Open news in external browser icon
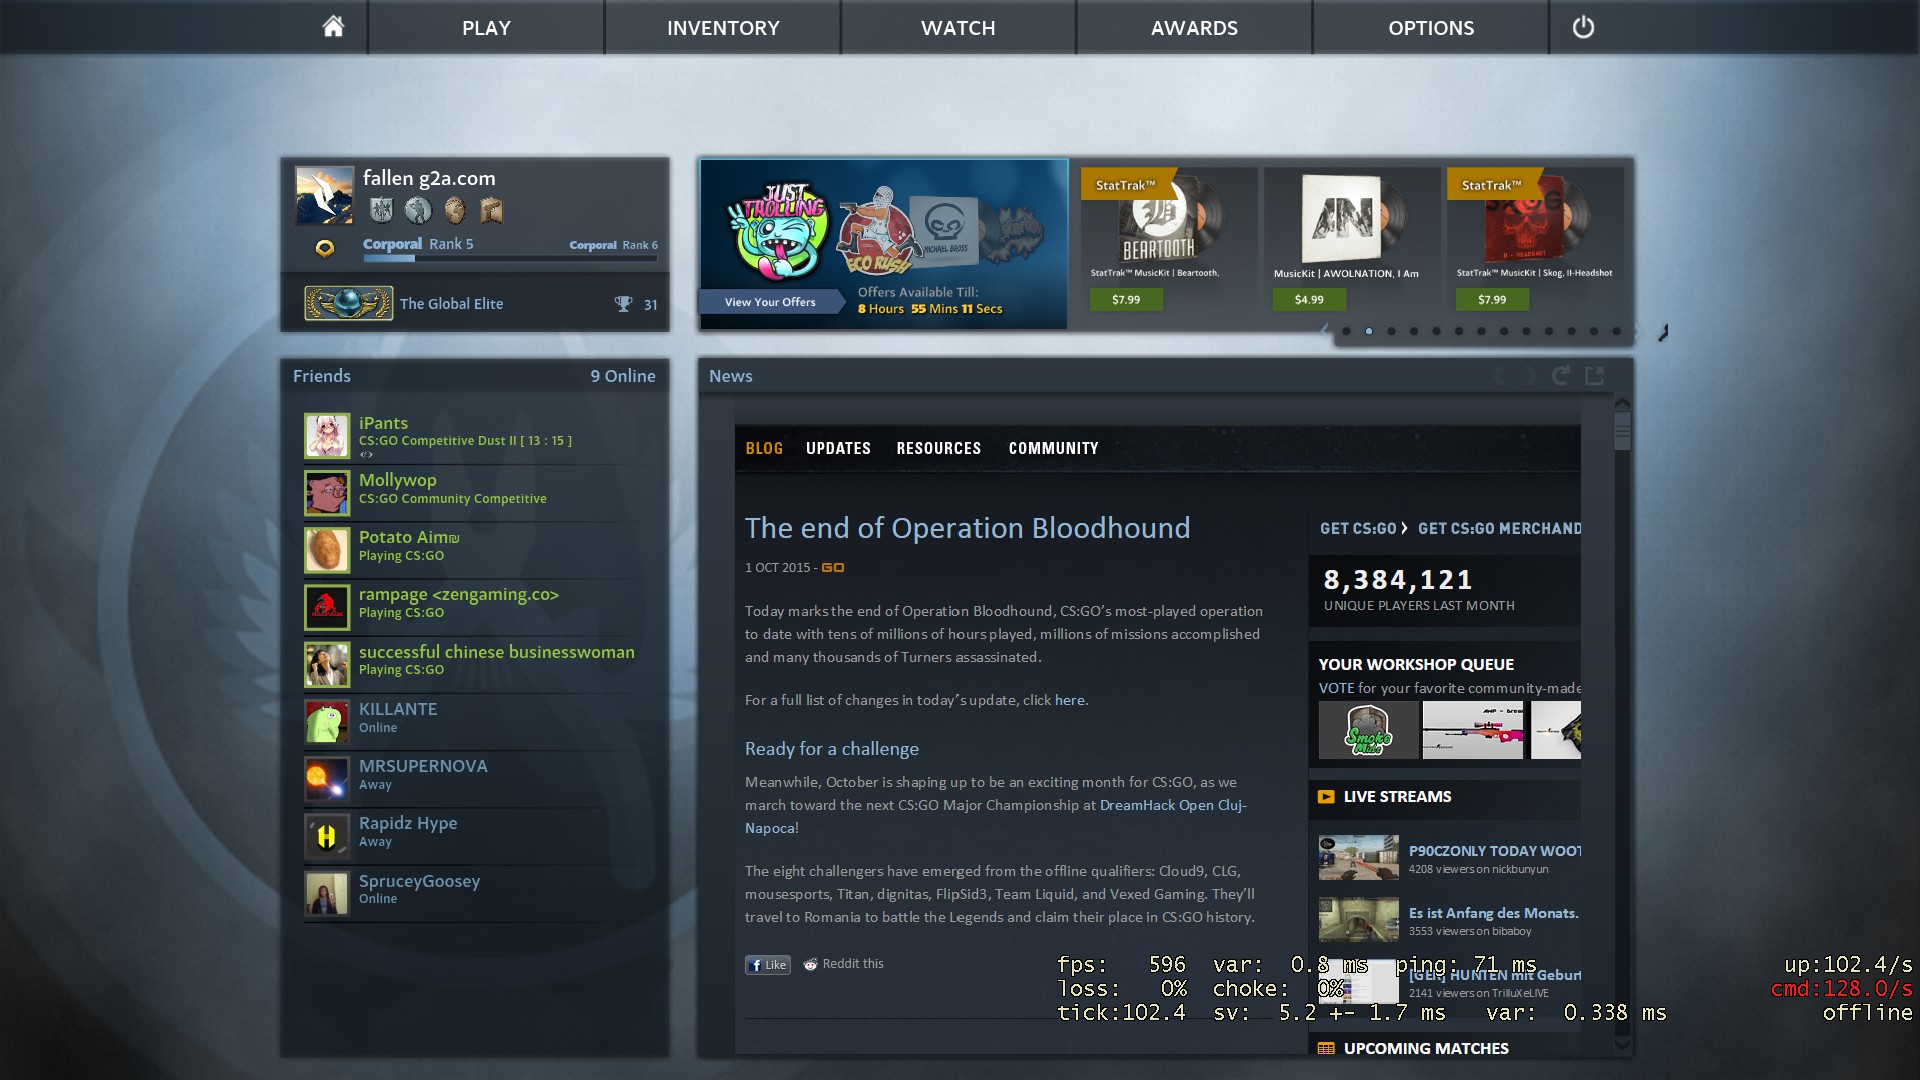This screenshot has height=1080, width=1920. click(x=1595, y=376)
